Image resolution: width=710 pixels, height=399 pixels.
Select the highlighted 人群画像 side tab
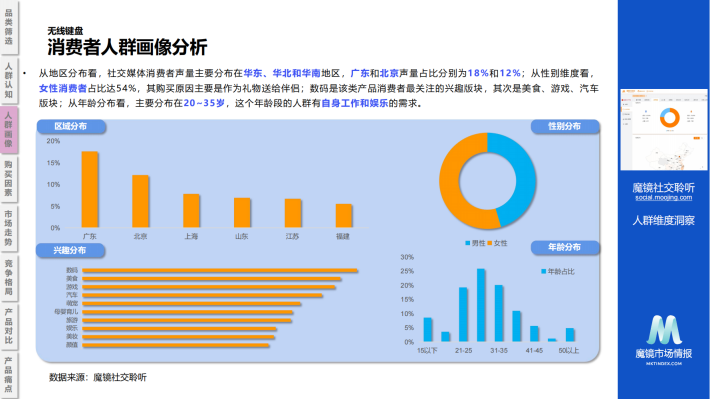[9, 130]
